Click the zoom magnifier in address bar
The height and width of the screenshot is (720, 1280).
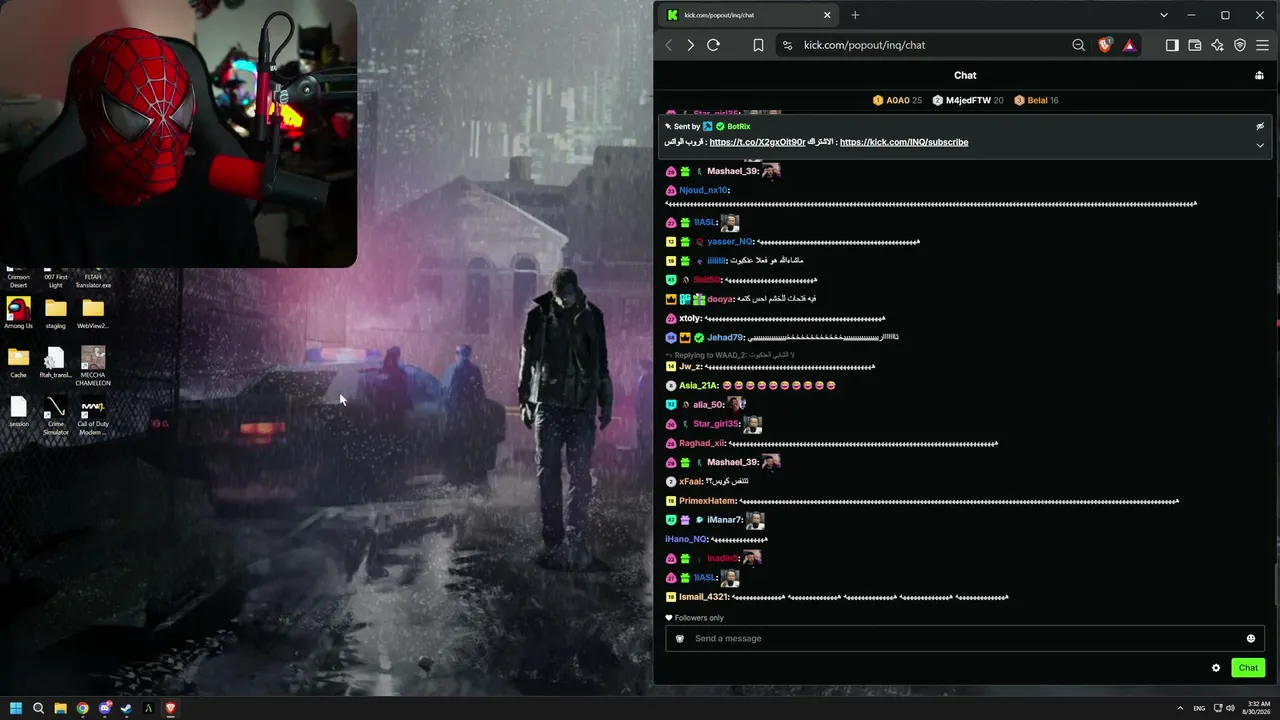pos(1078,45)
